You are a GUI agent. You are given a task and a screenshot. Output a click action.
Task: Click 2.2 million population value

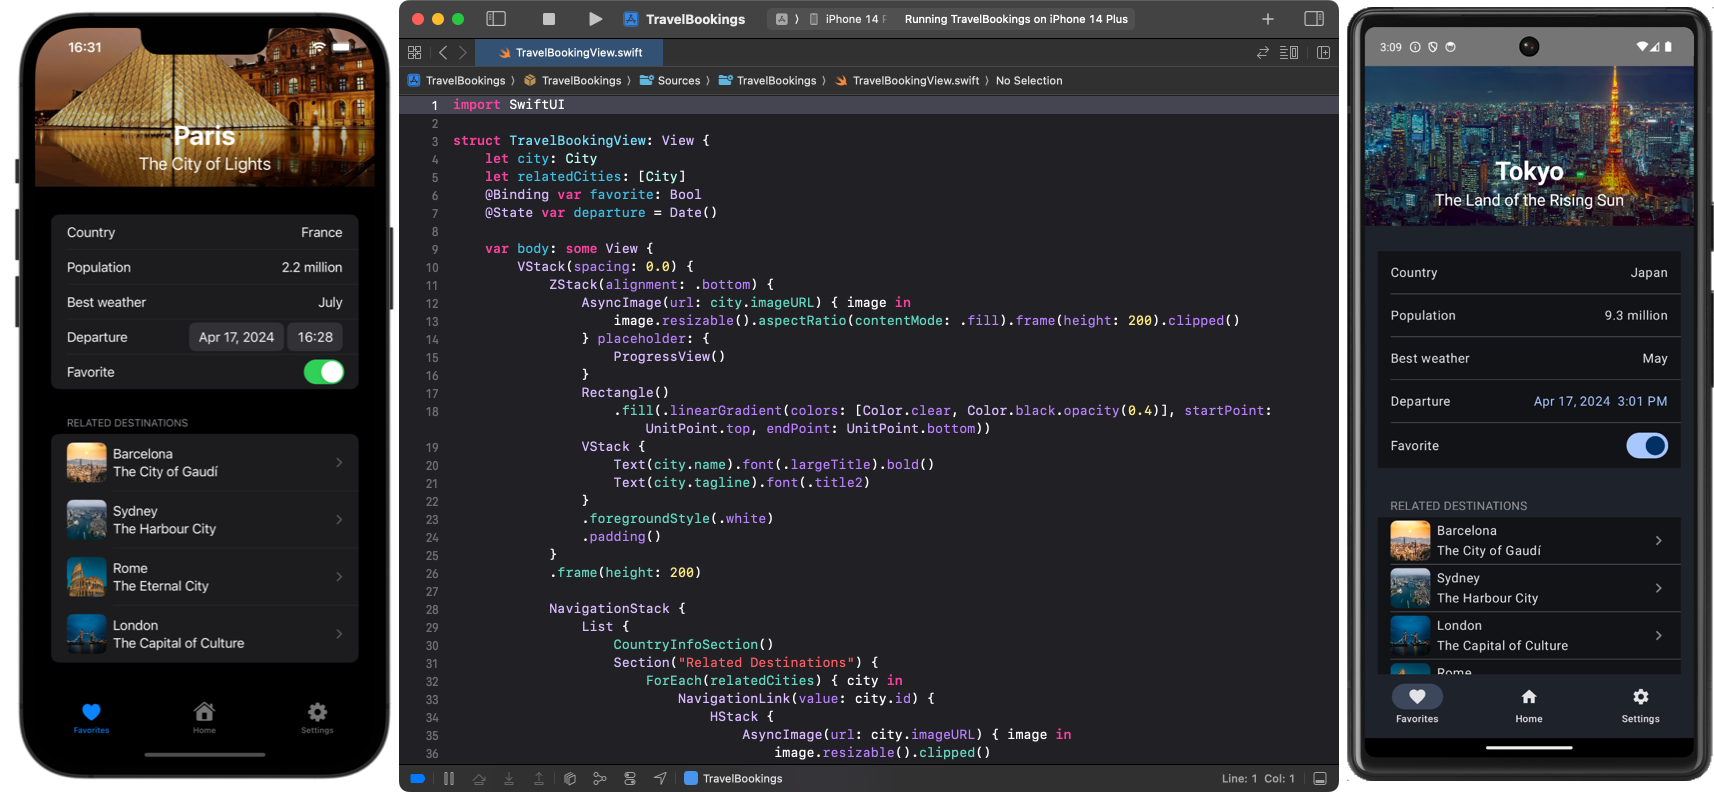312,267
